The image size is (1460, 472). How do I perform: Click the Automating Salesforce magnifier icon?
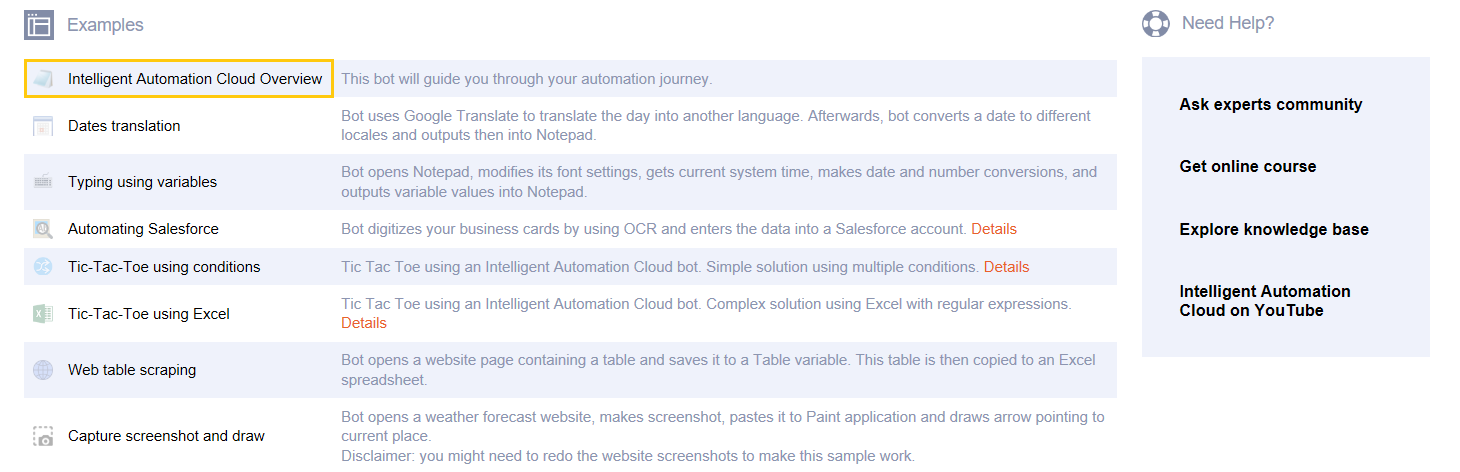pyautogui.click(x=42, y=229)
